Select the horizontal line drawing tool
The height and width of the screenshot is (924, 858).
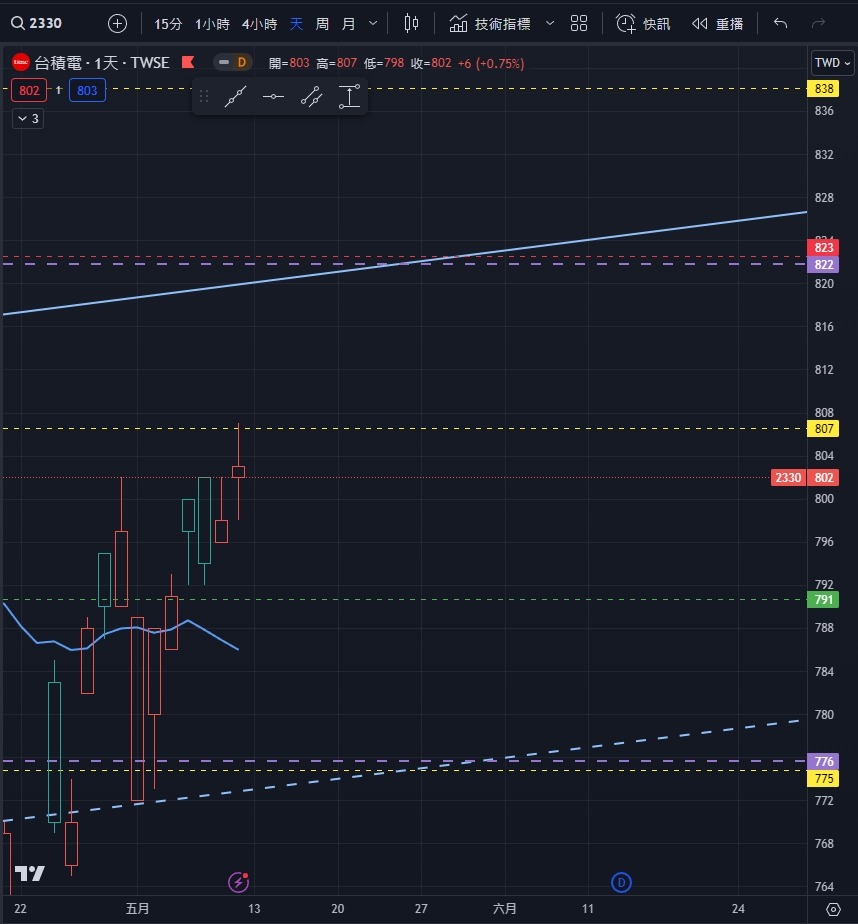(x=273, y=96)
